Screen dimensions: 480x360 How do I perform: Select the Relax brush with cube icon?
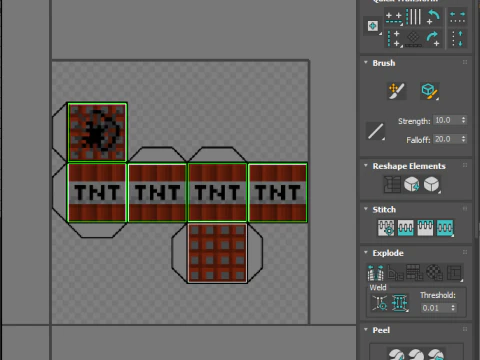point(430,91)
